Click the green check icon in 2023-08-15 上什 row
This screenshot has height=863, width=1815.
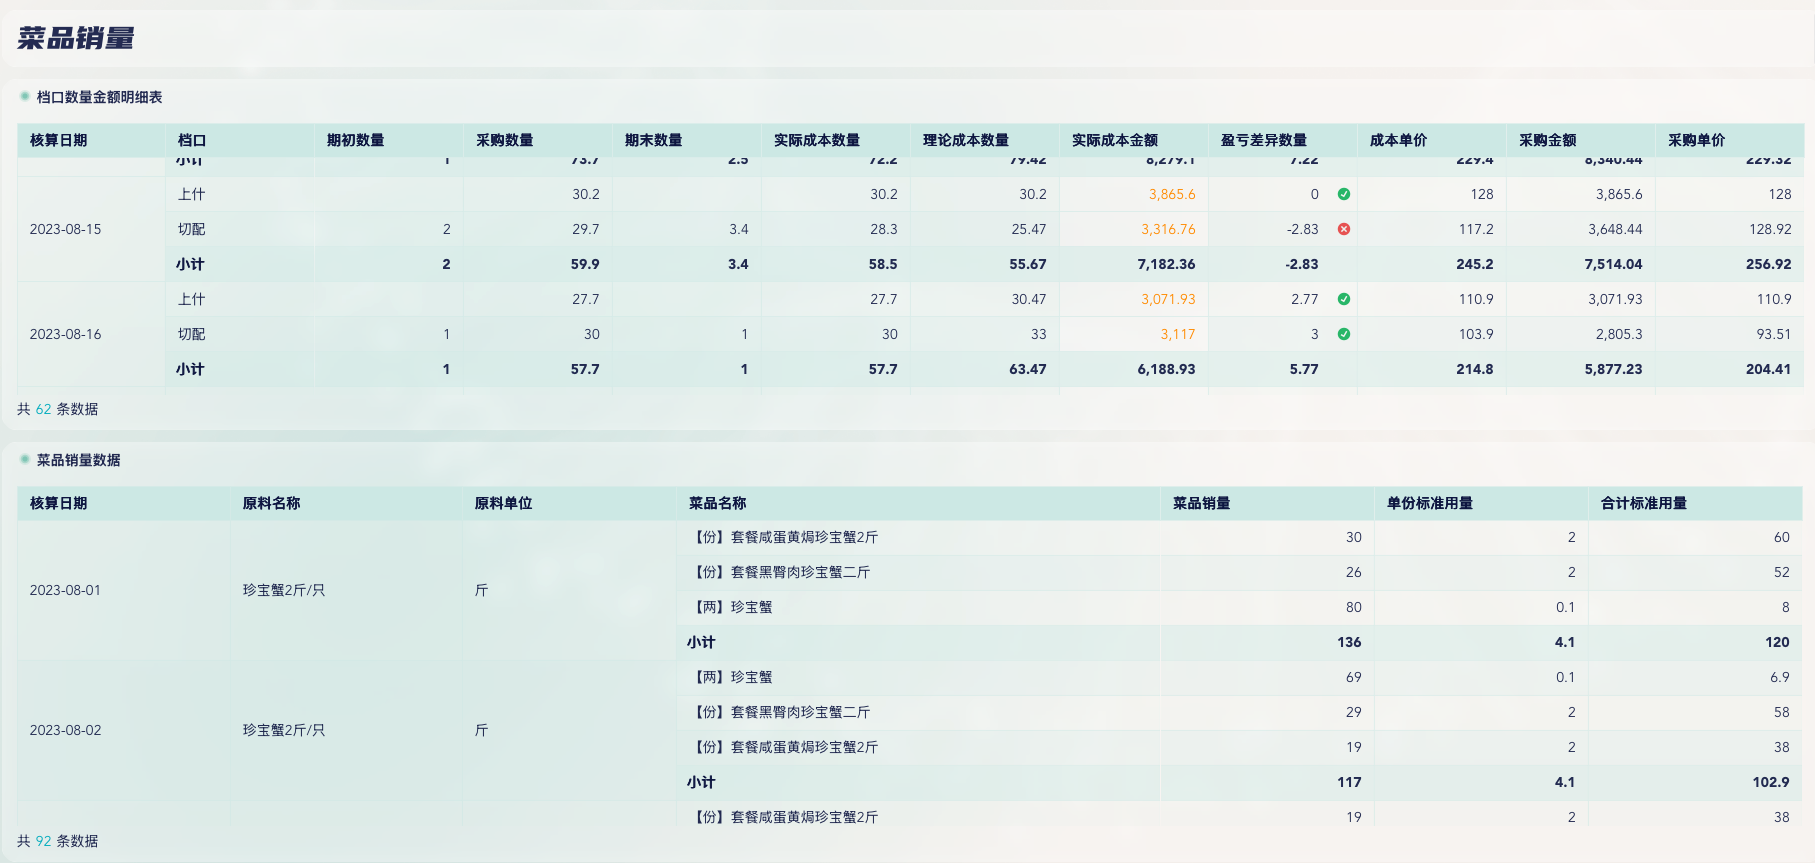1344,194
